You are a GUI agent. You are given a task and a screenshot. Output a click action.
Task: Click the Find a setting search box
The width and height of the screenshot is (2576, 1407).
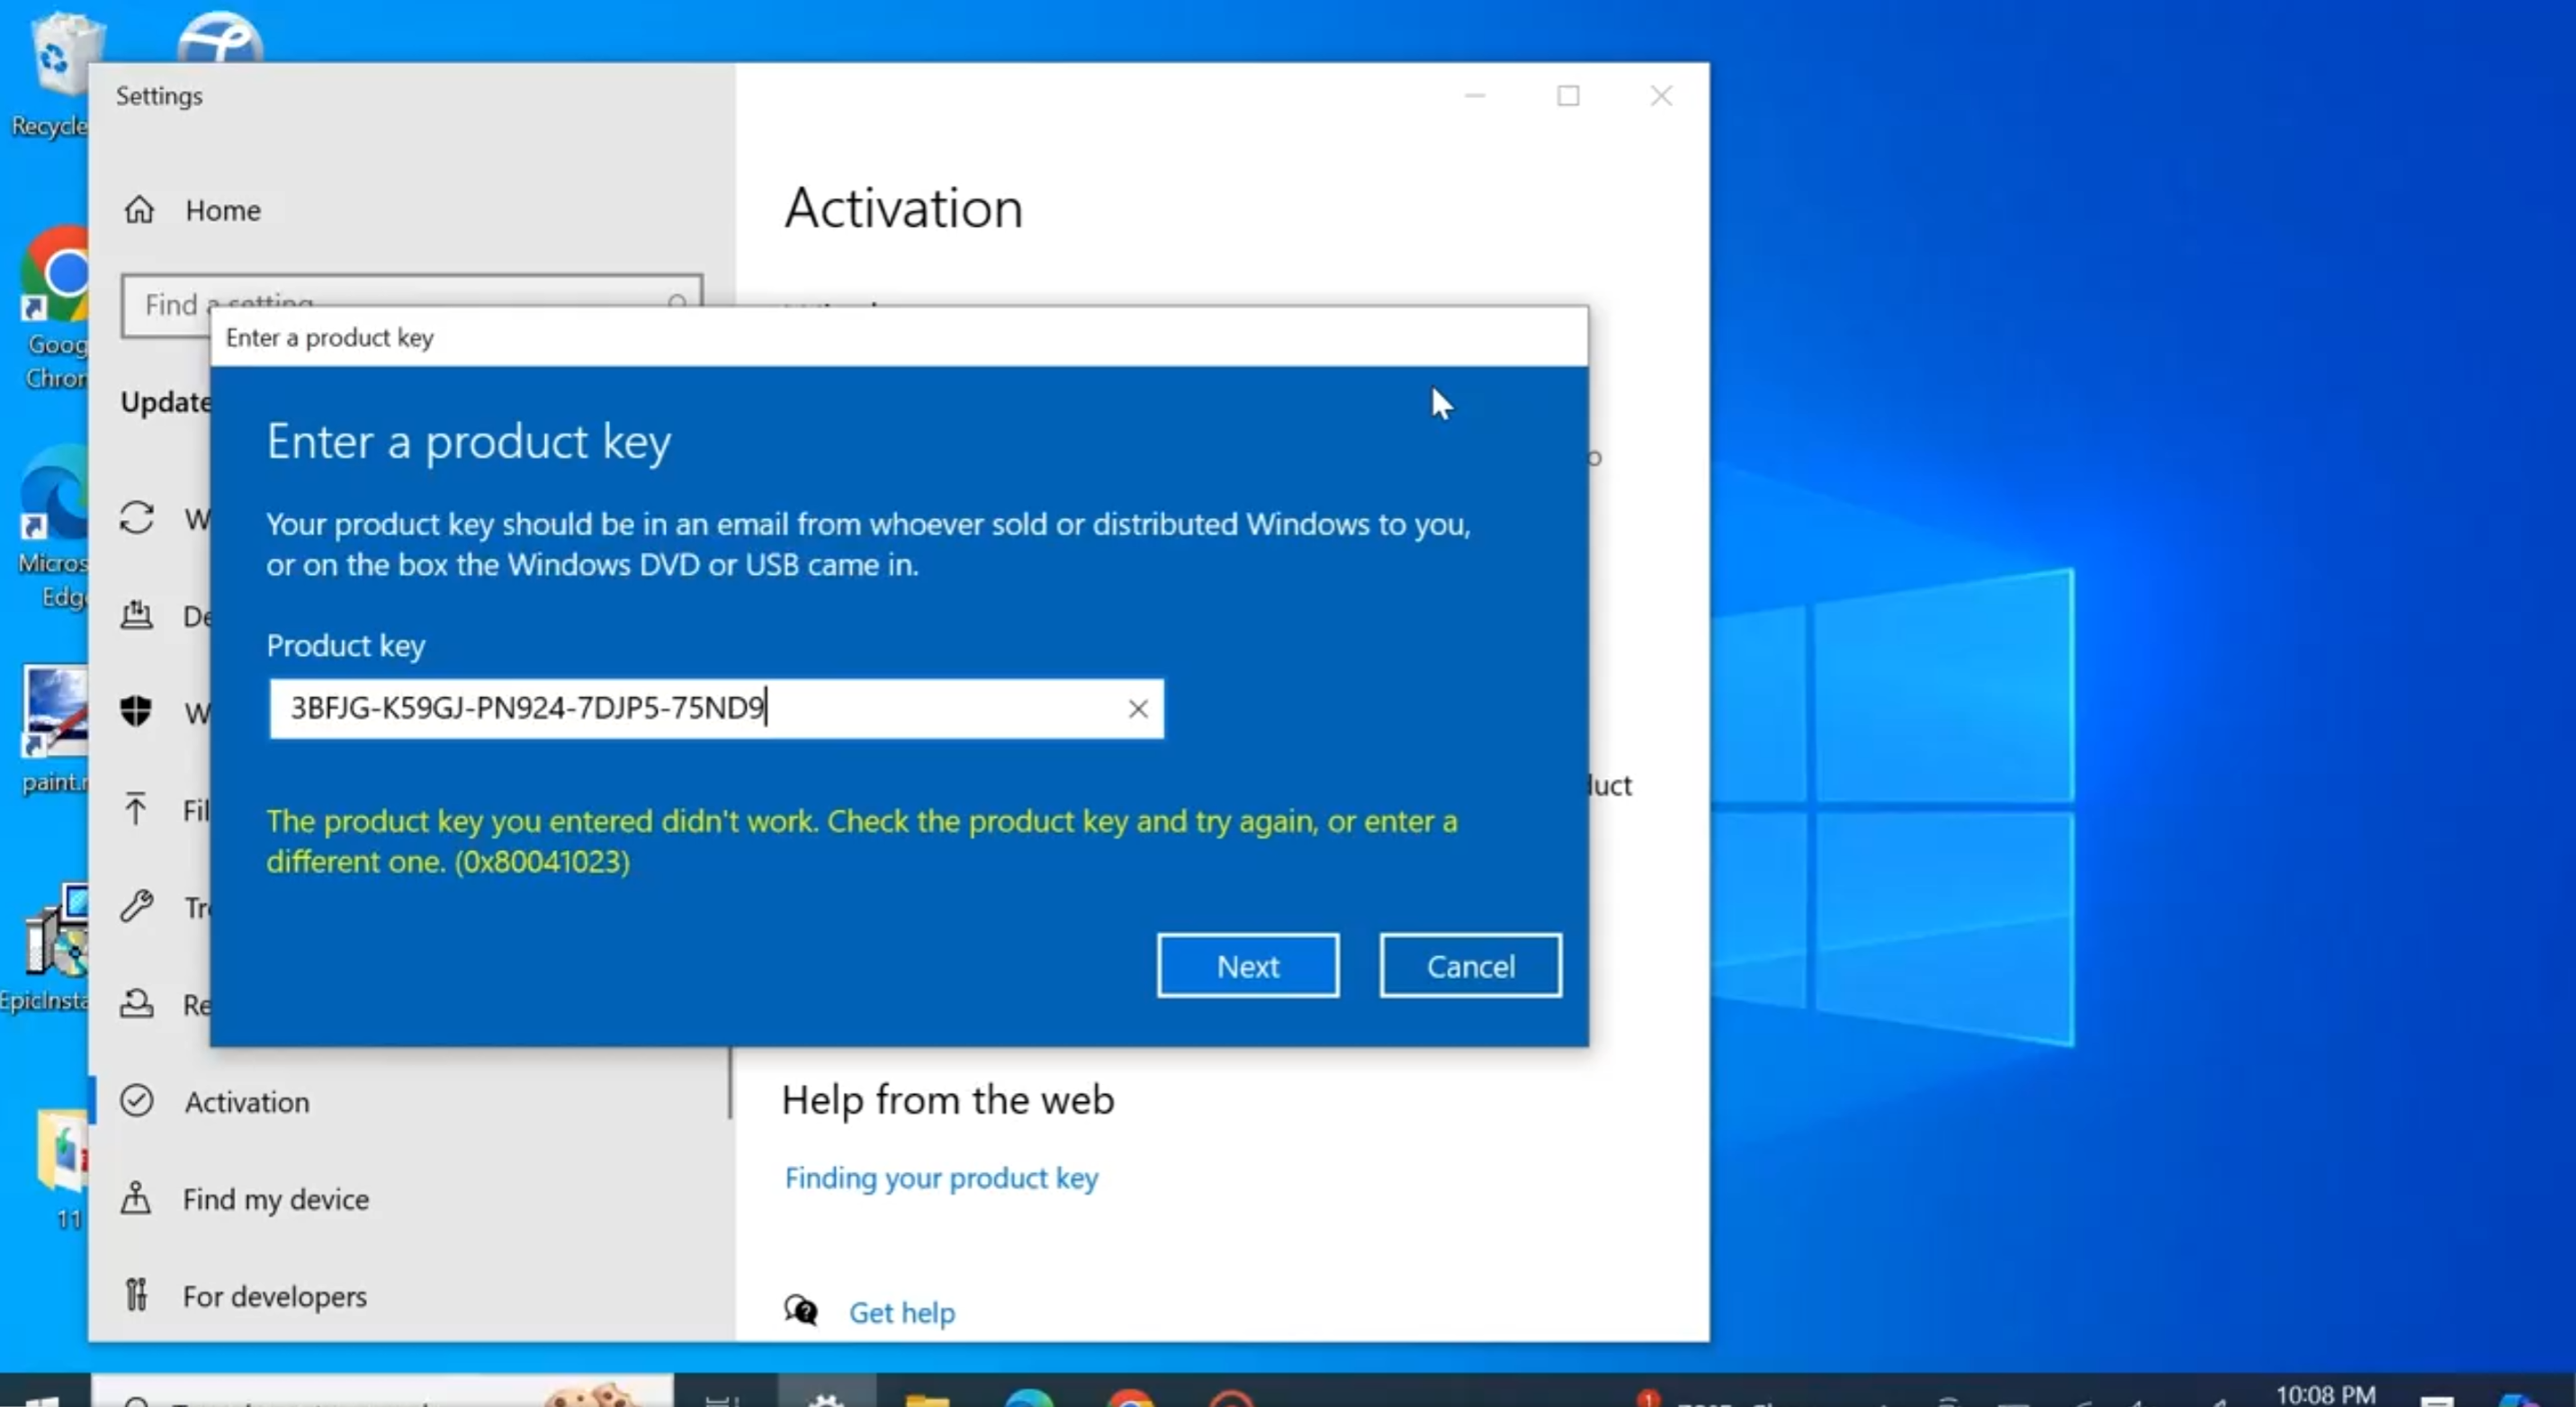[412, 304]
